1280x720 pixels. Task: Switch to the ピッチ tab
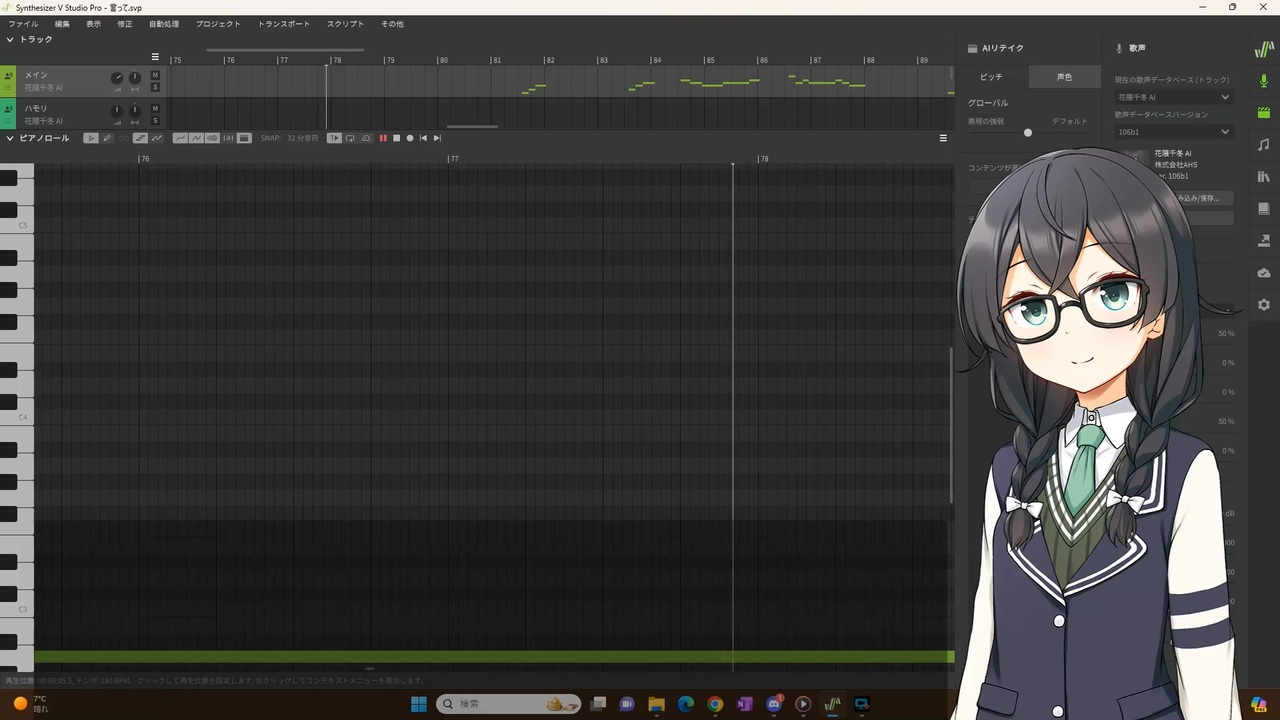pyautogui.click(x=990, y=77)
